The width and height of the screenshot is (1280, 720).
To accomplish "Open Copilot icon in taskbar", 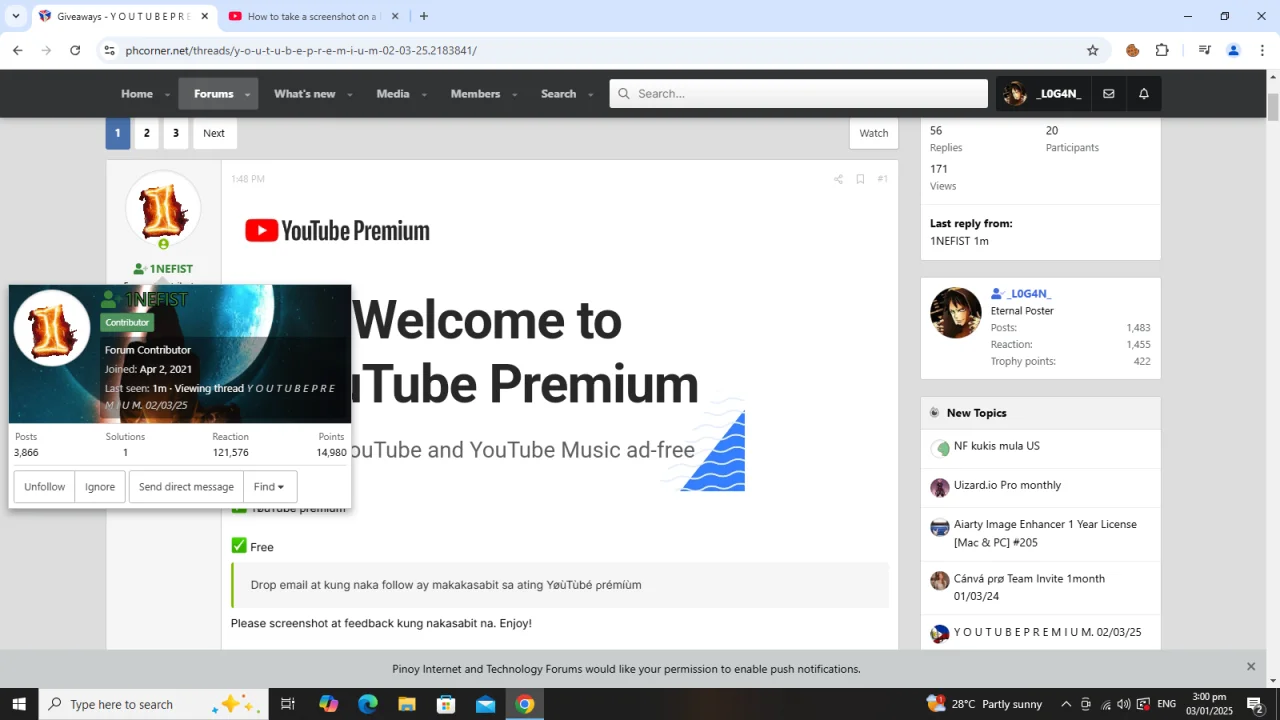I will pyautogui.click(x=328, y=704).
